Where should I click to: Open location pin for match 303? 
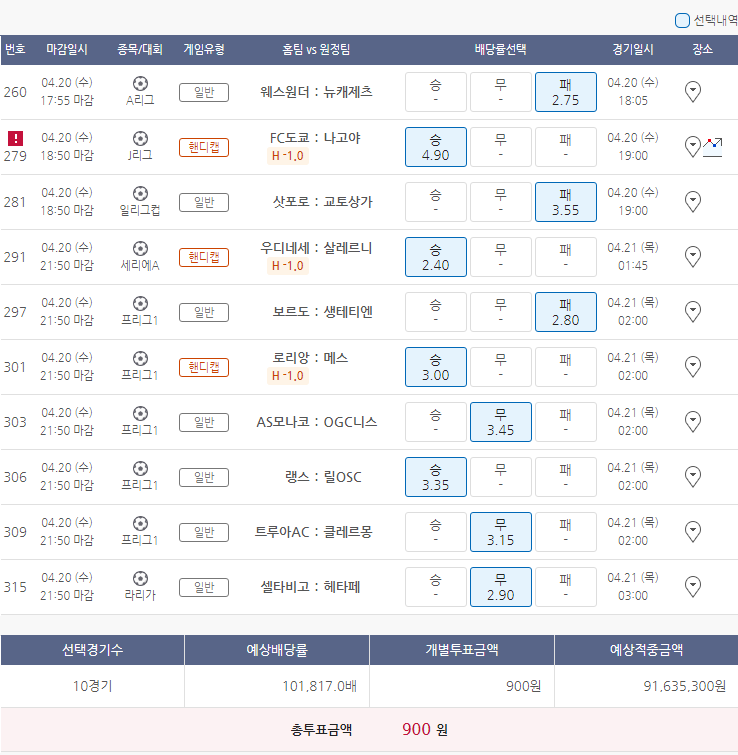(692, 421)
